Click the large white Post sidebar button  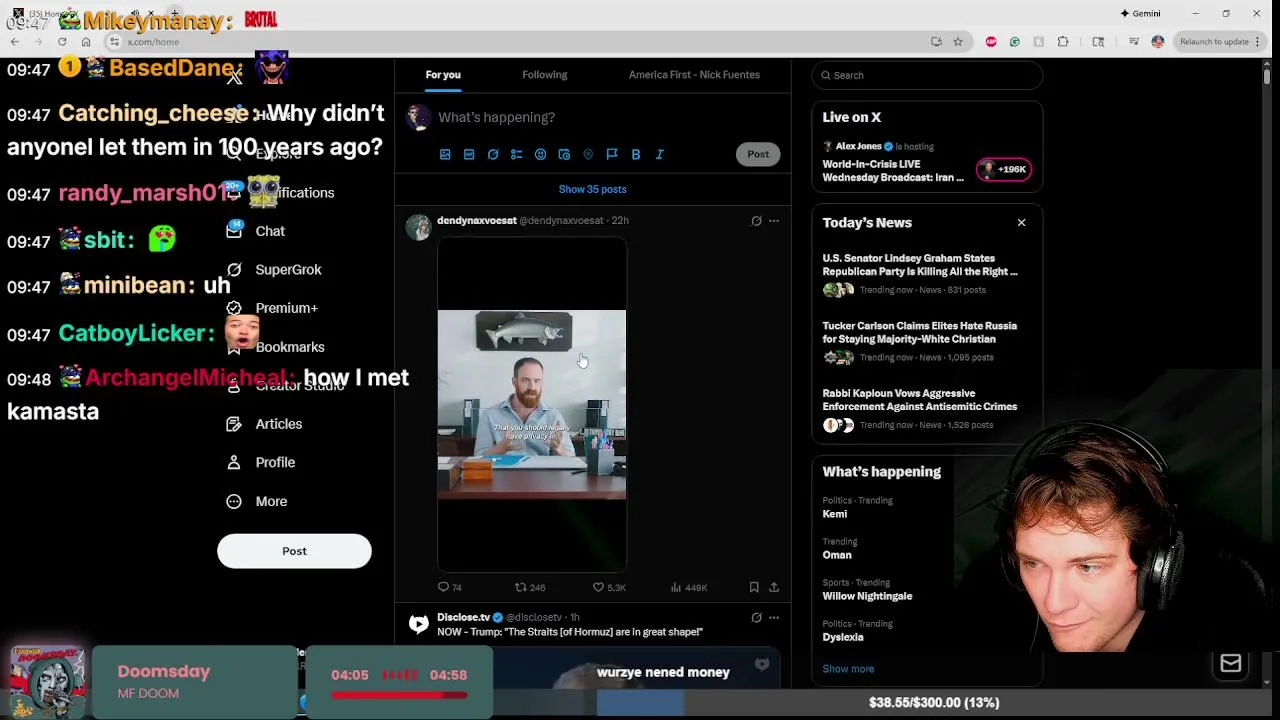294,551
